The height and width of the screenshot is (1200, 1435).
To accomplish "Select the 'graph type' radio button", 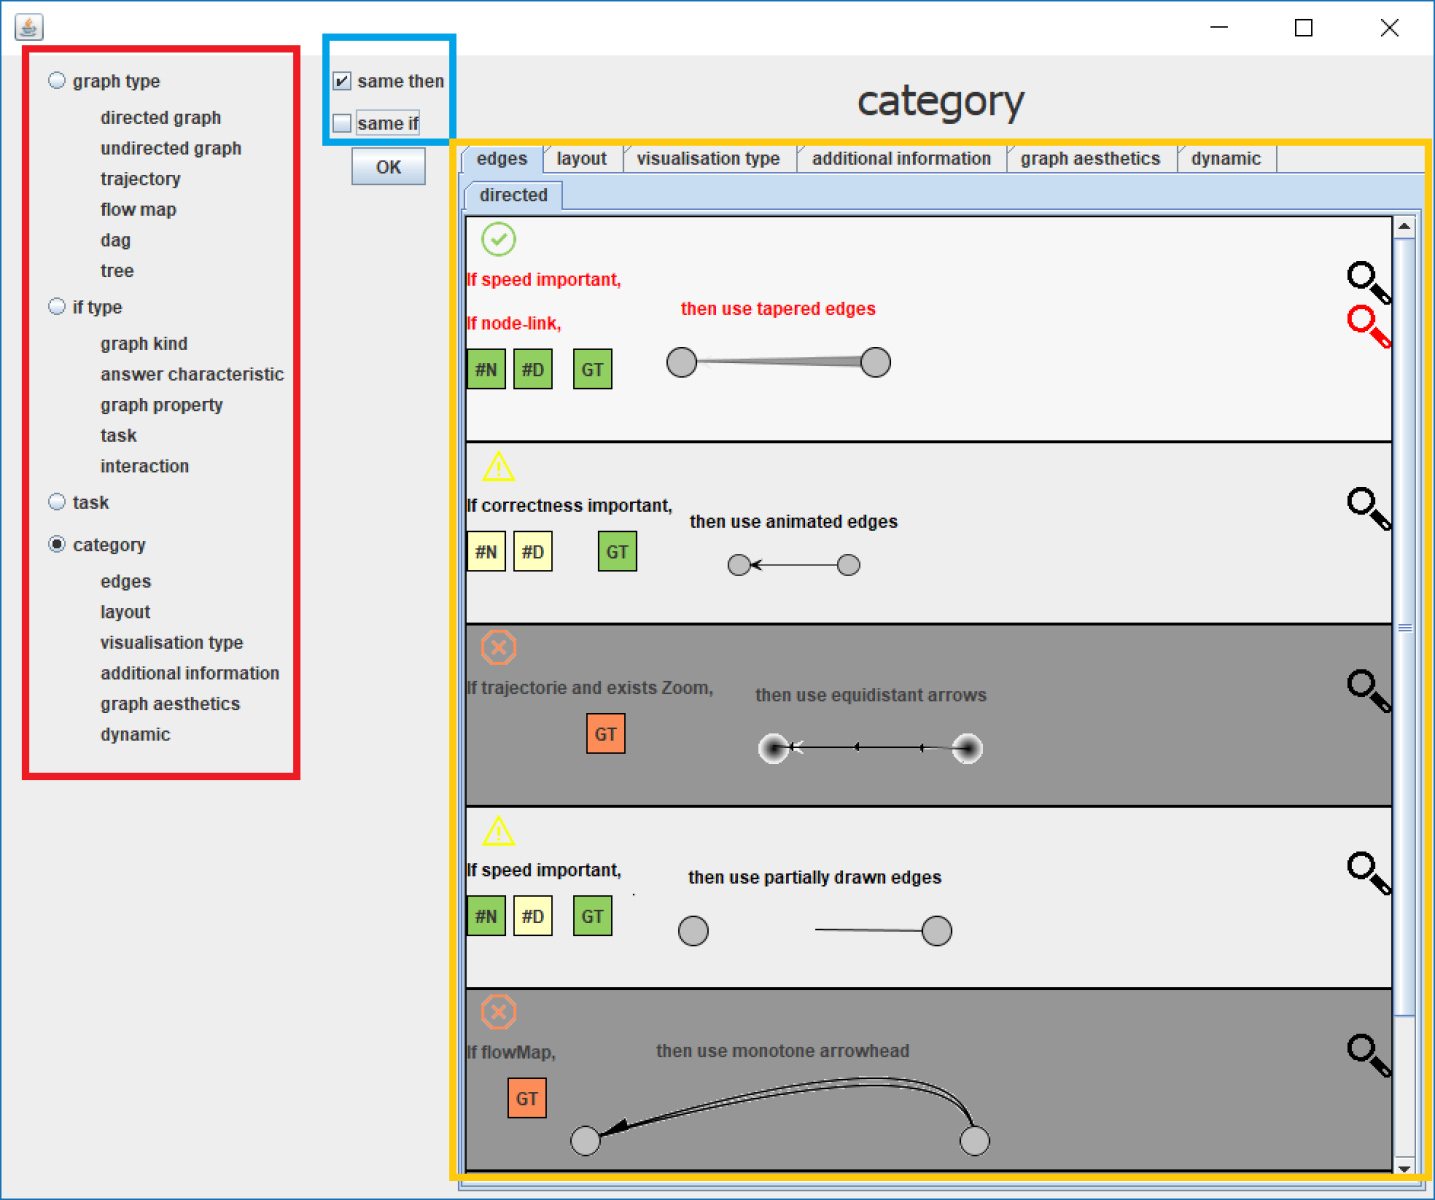I will [57, 81].
